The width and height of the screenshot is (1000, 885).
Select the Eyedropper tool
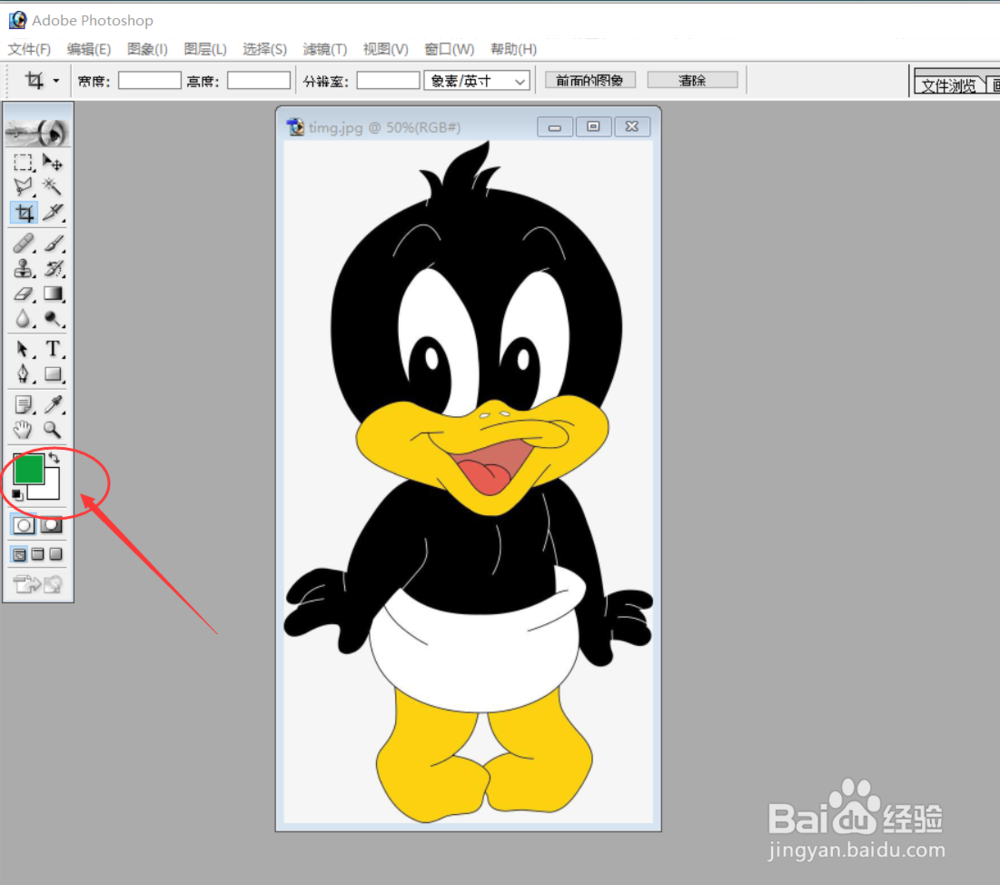point(53,404)
